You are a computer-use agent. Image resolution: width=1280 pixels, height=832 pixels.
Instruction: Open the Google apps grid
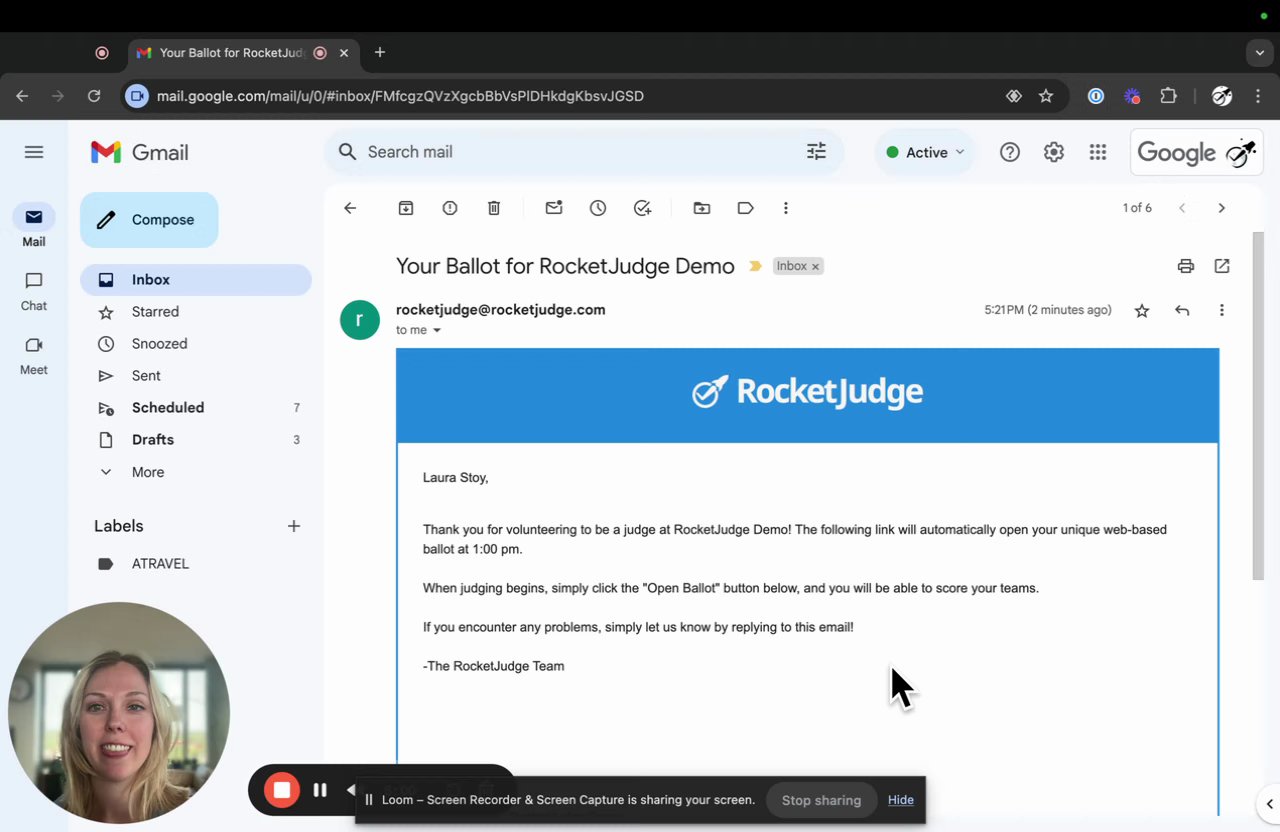tap(1098, 152)
